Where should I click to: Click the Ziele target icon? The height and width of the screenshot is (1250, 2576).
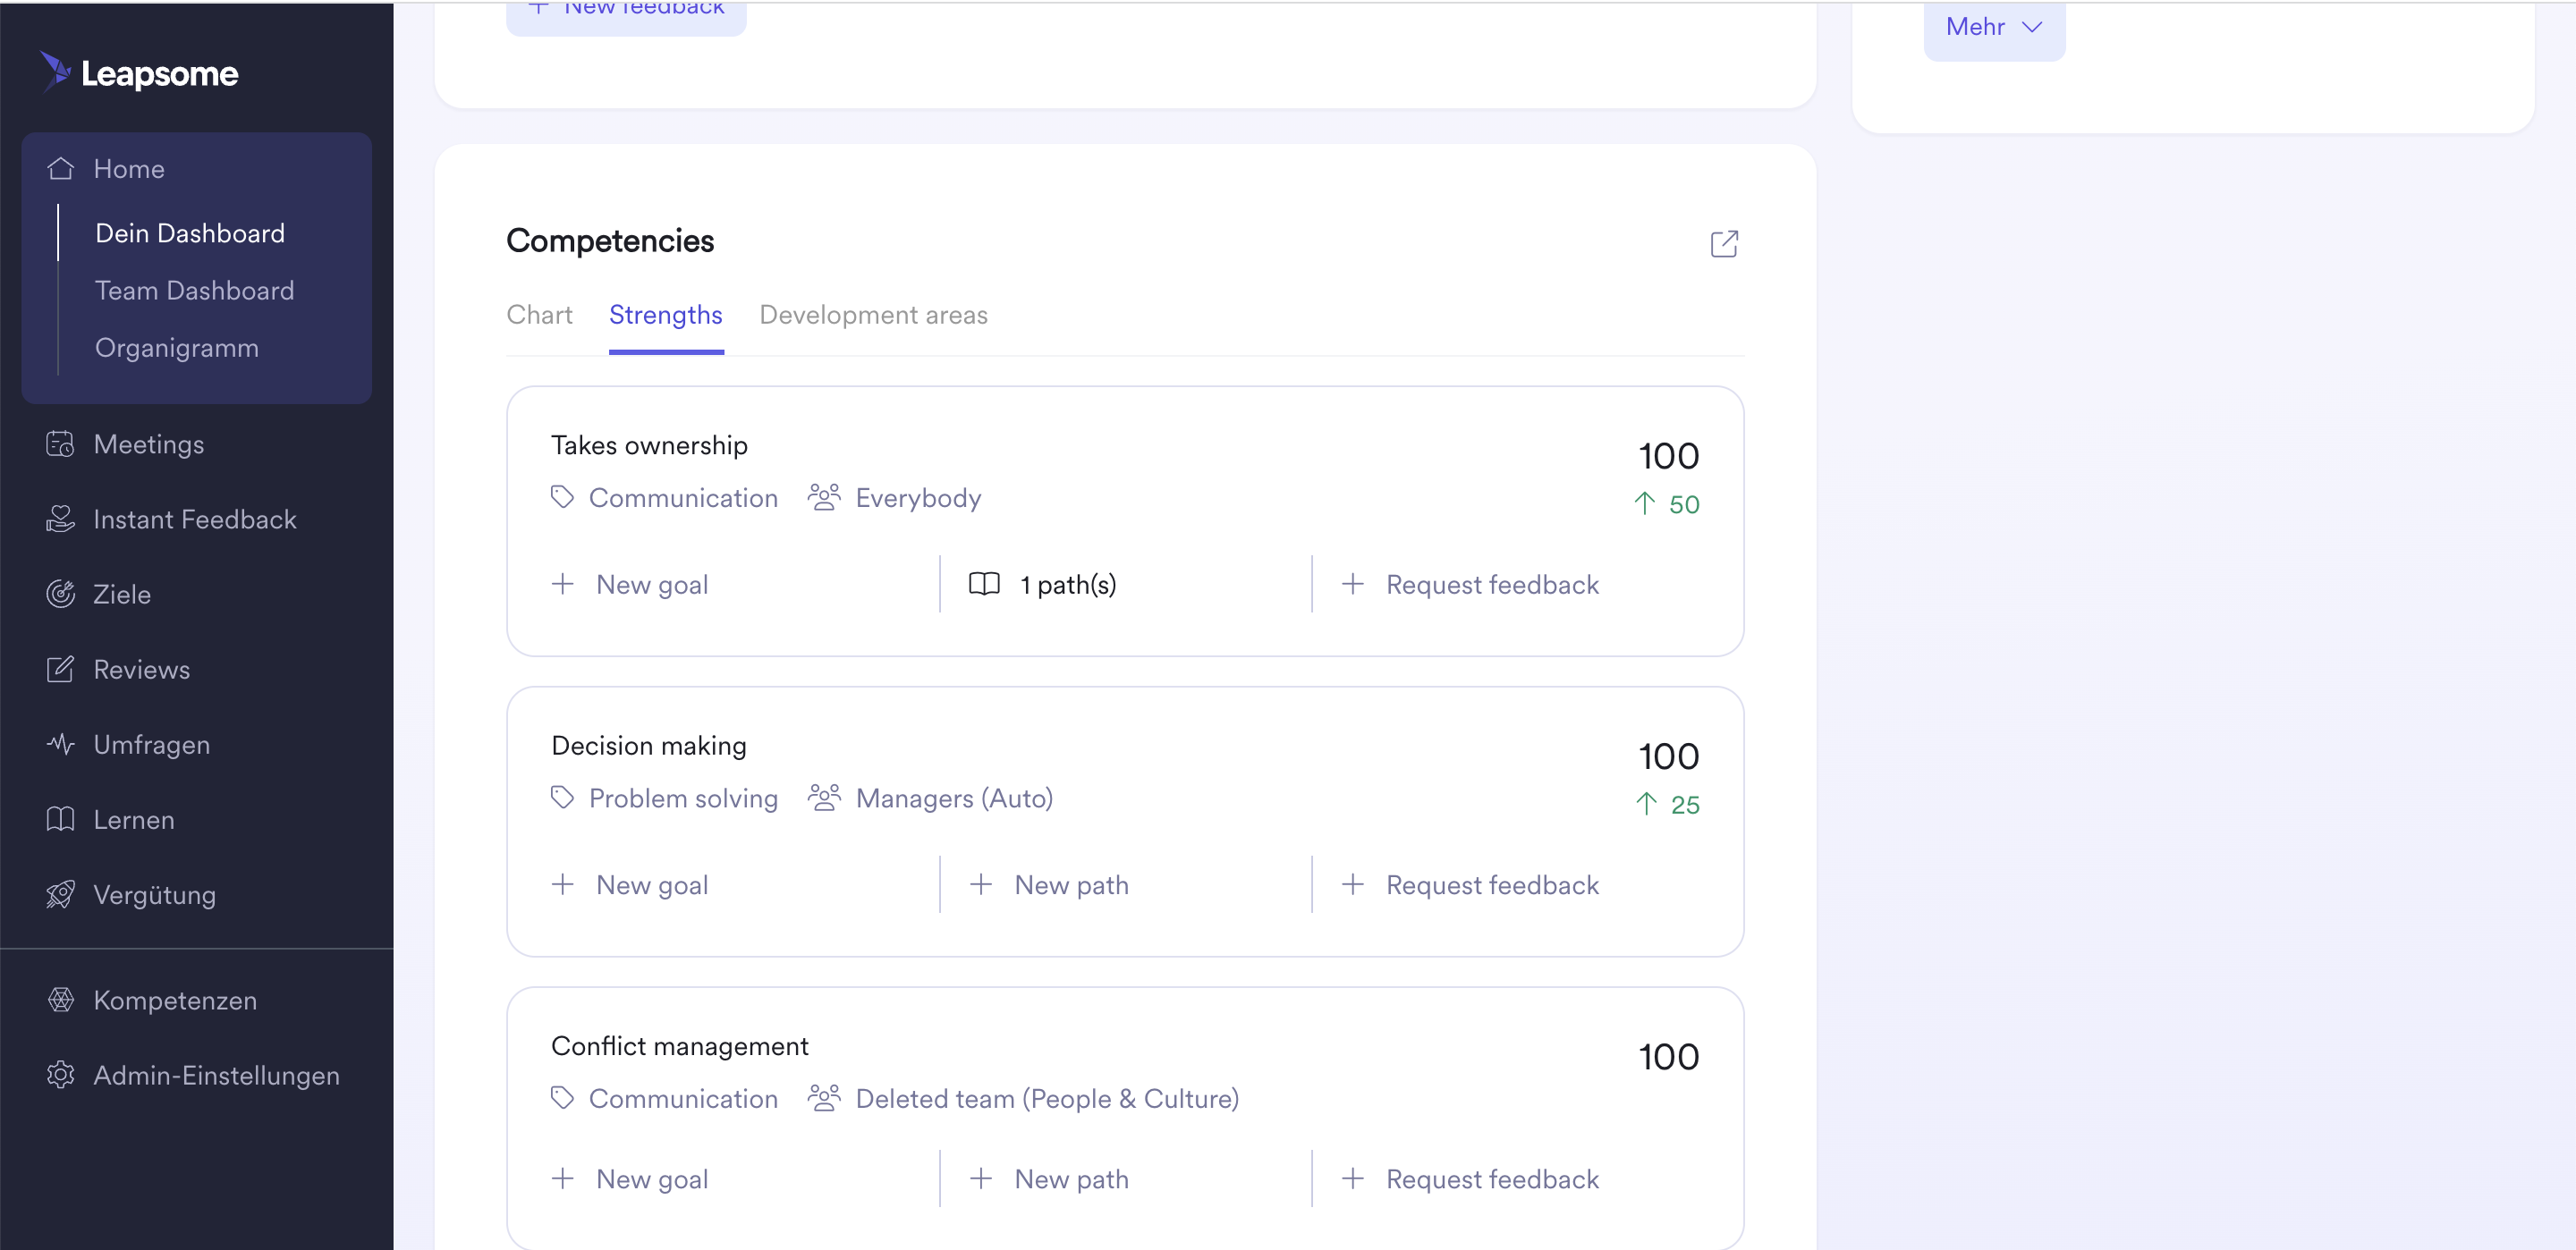coord(60,593)
